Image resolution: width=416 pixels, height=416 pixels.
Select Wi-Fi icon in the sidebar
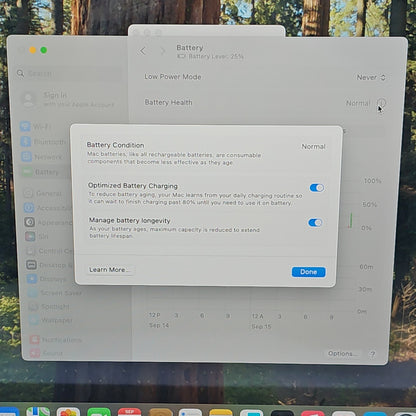click(x=25, y=127)
